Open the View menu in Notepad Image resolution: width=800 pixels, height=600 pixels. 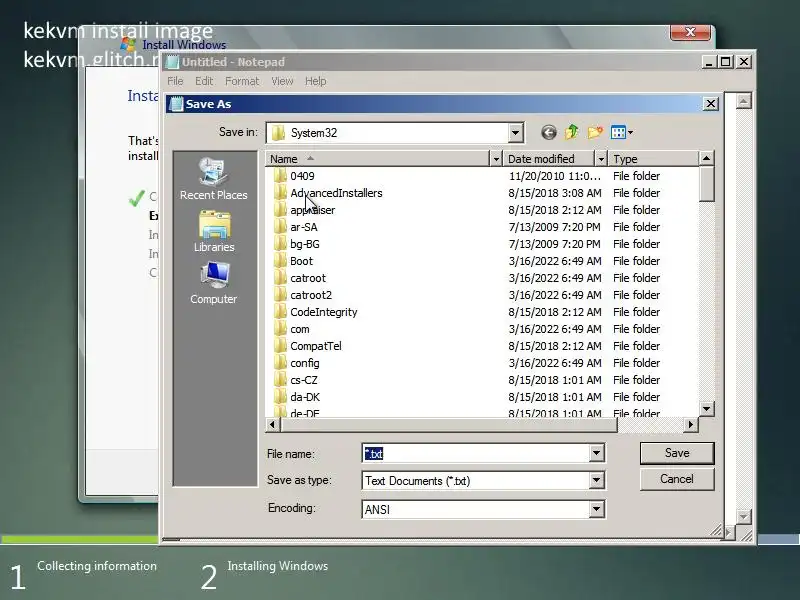[282, 81]
